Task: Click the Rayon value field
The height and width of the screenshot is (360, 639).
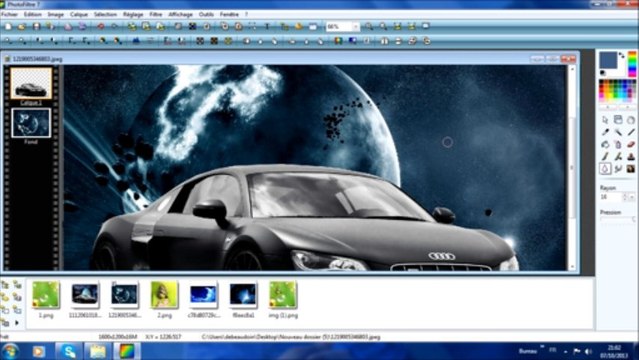Action: [x=610, y=197]
